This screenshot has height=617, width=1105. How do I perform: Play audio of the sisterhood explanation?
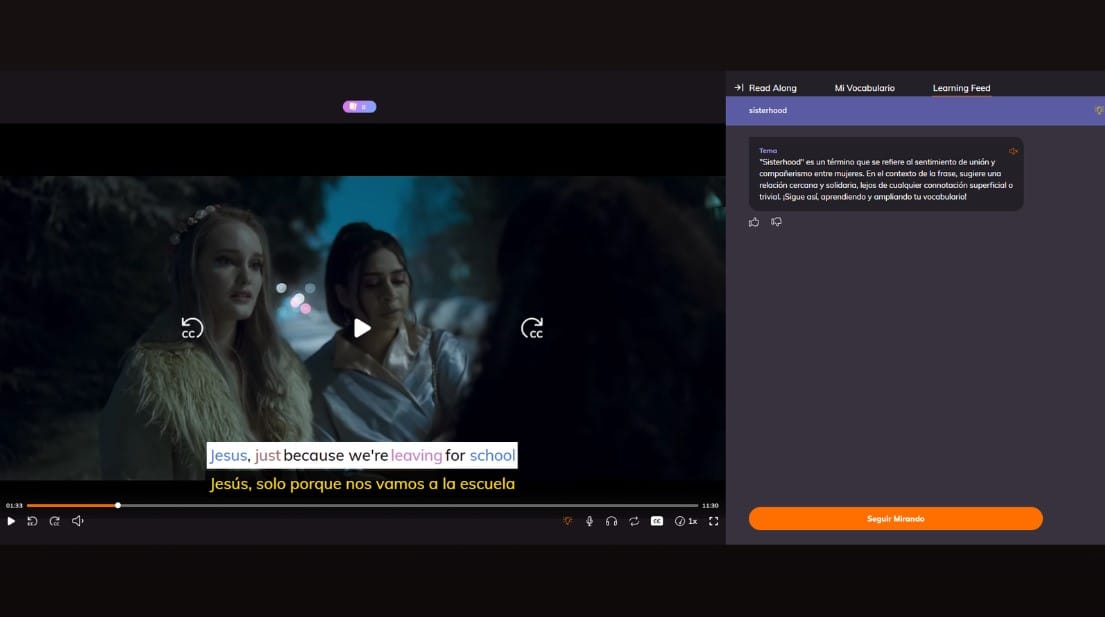(x=1013, y=151)
